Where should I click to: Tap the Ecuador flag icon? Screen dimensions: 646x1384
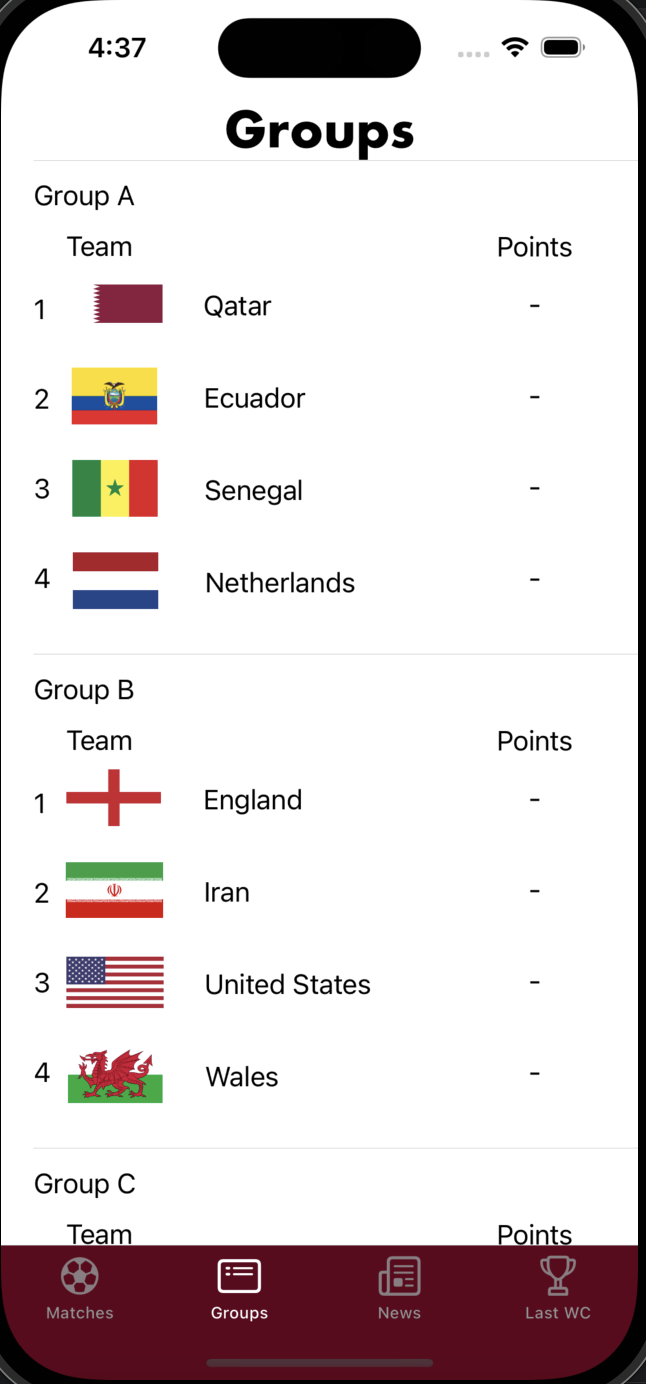[x=114, y=396]
